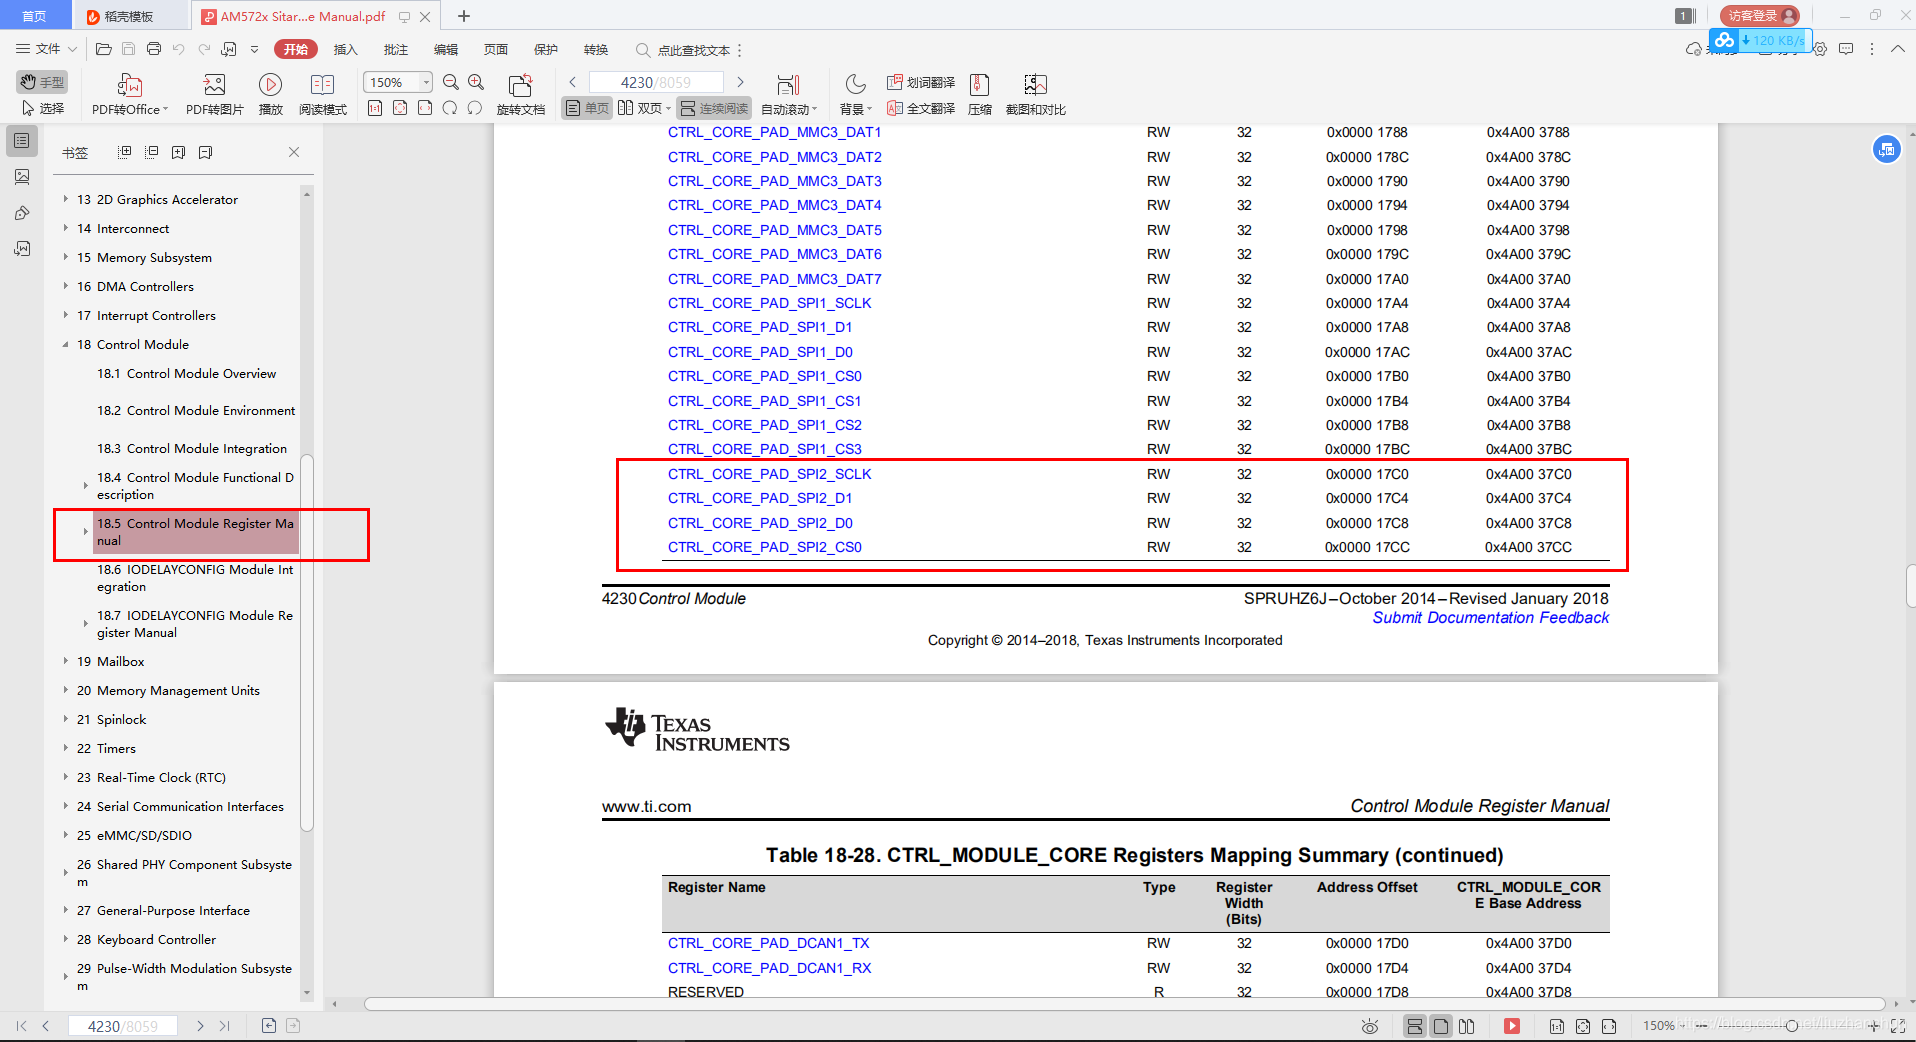This screenshot has width=1916, height=1042.
Task: Go to next page arrow in toolbar
Action: click(x=740, y=82)
